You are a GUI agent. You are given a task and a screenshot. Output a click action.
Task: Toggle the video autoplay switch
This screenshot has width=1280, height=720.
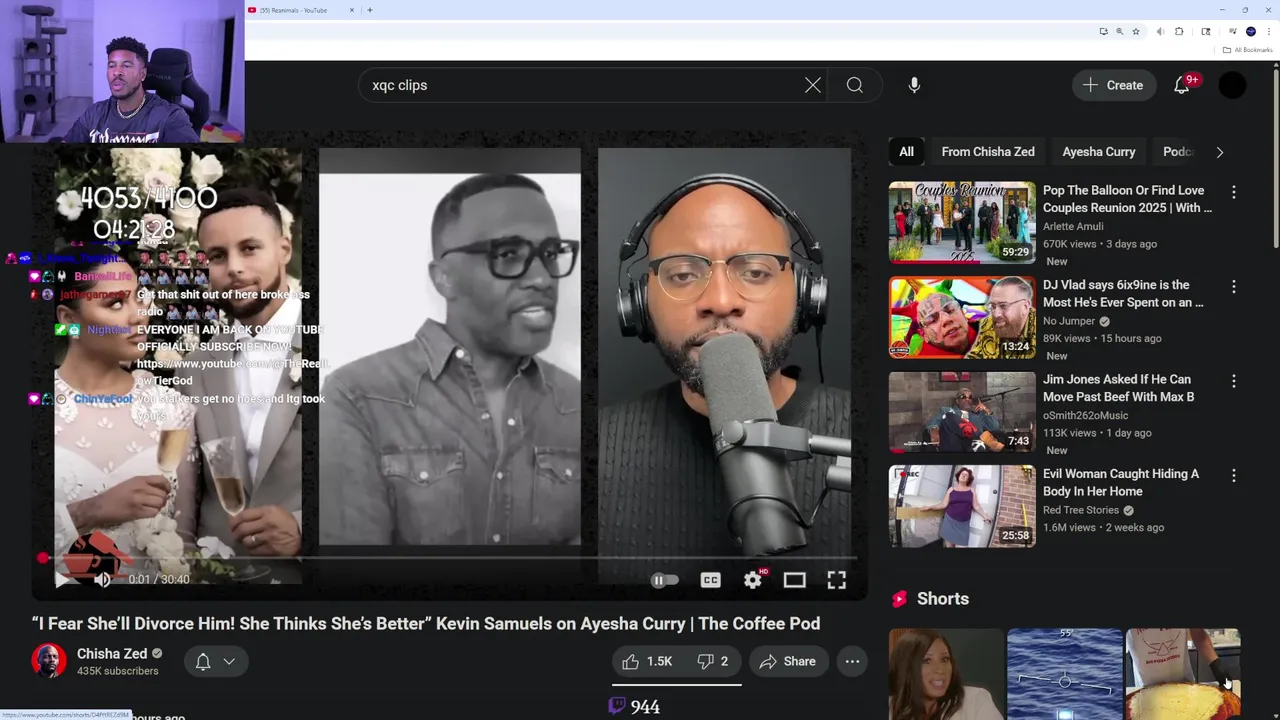(664, 580)
